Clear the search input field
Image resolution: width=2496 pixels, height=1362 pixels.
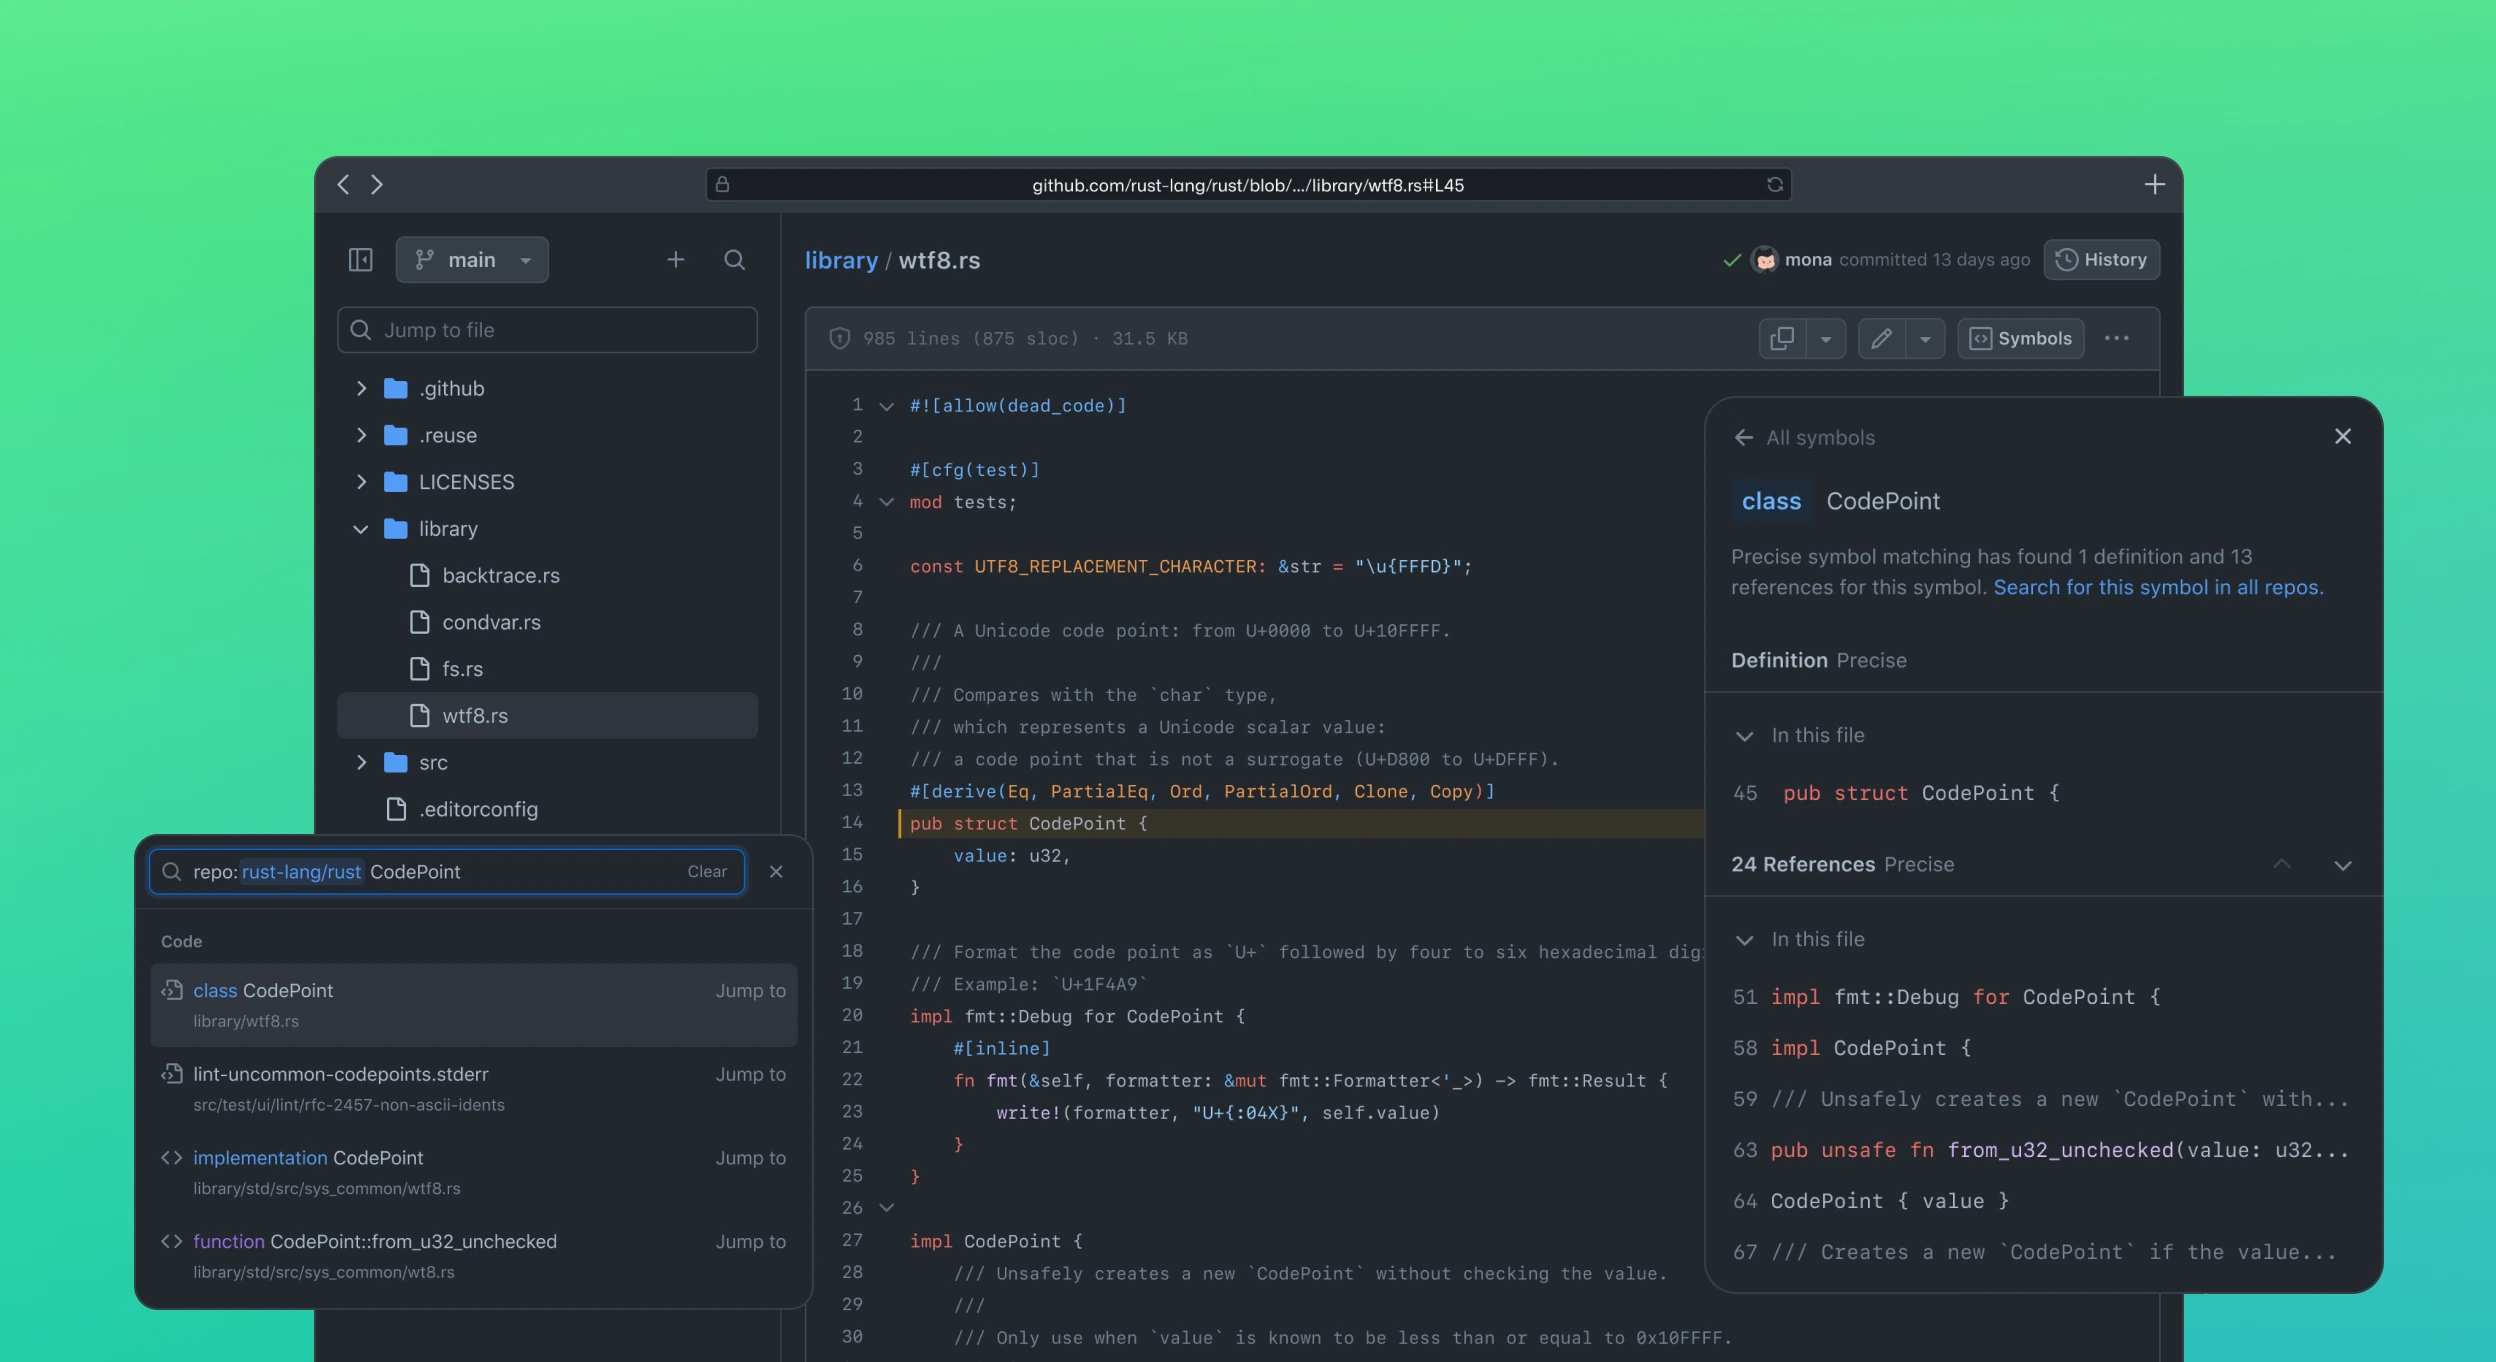tap(706, 871)
